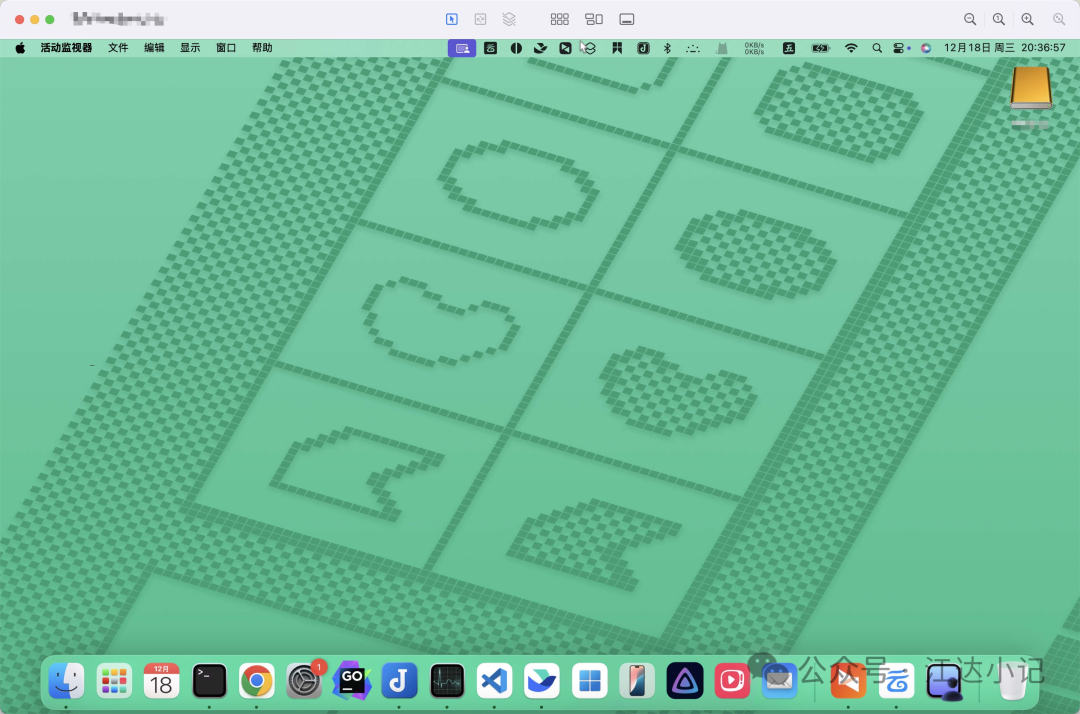Open the Trash in the Dock
This screenshot has height=714, width=1080.
(1012, 681)
